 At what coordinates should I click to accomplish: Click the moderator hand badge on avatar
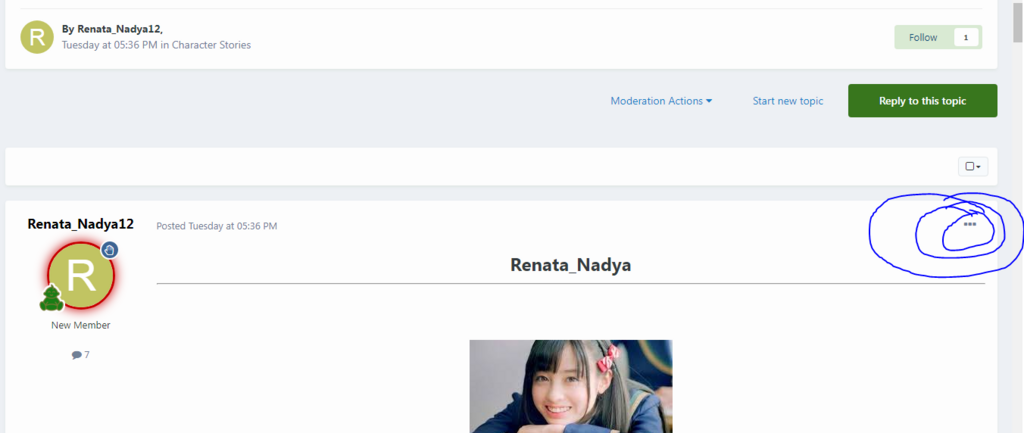[109, 249]
